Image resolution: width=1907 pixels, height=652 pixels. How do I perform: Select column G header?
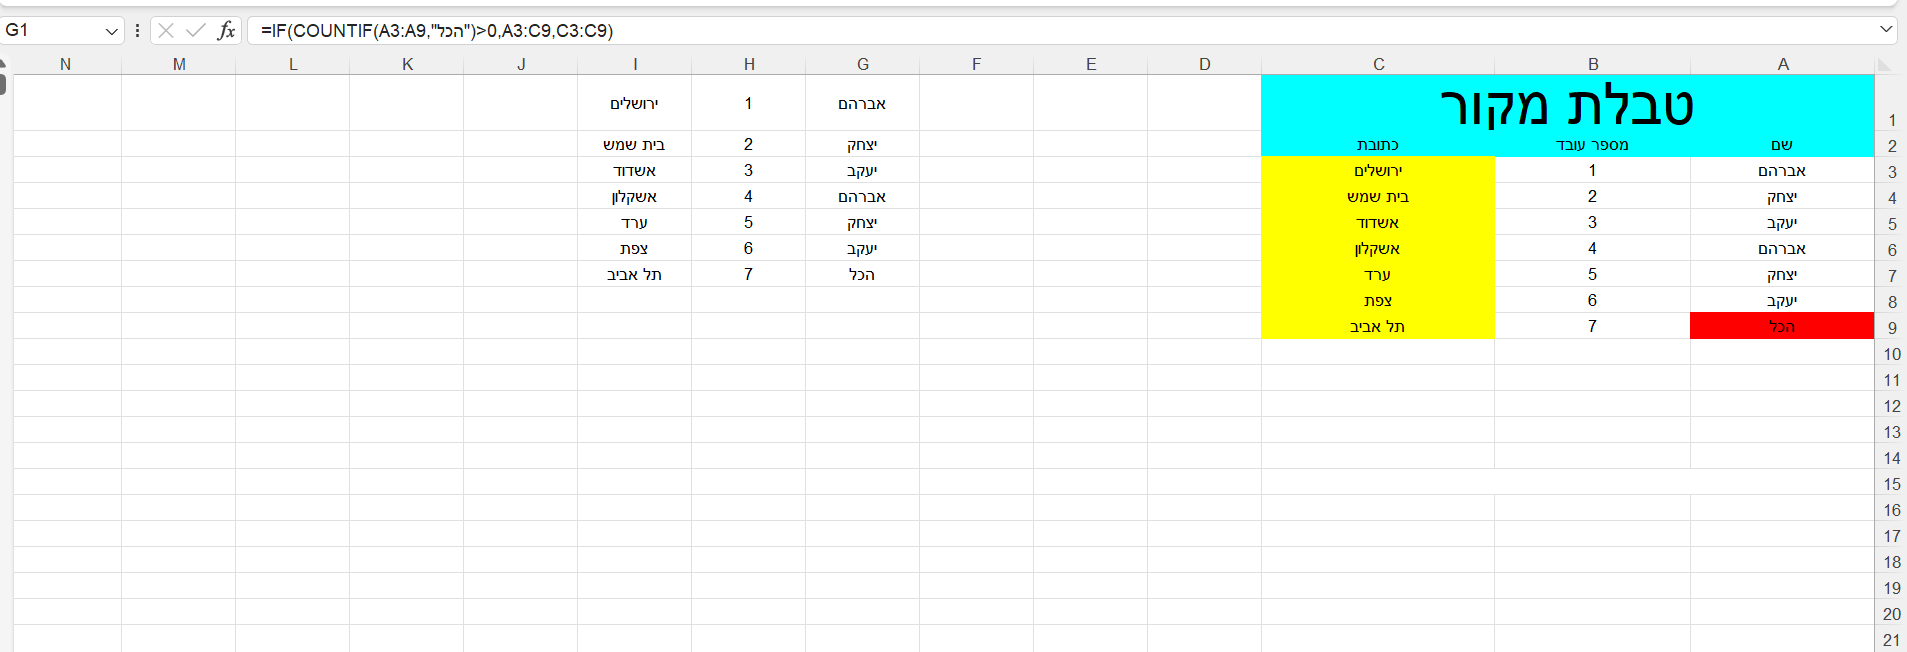[x=862, y=65]
